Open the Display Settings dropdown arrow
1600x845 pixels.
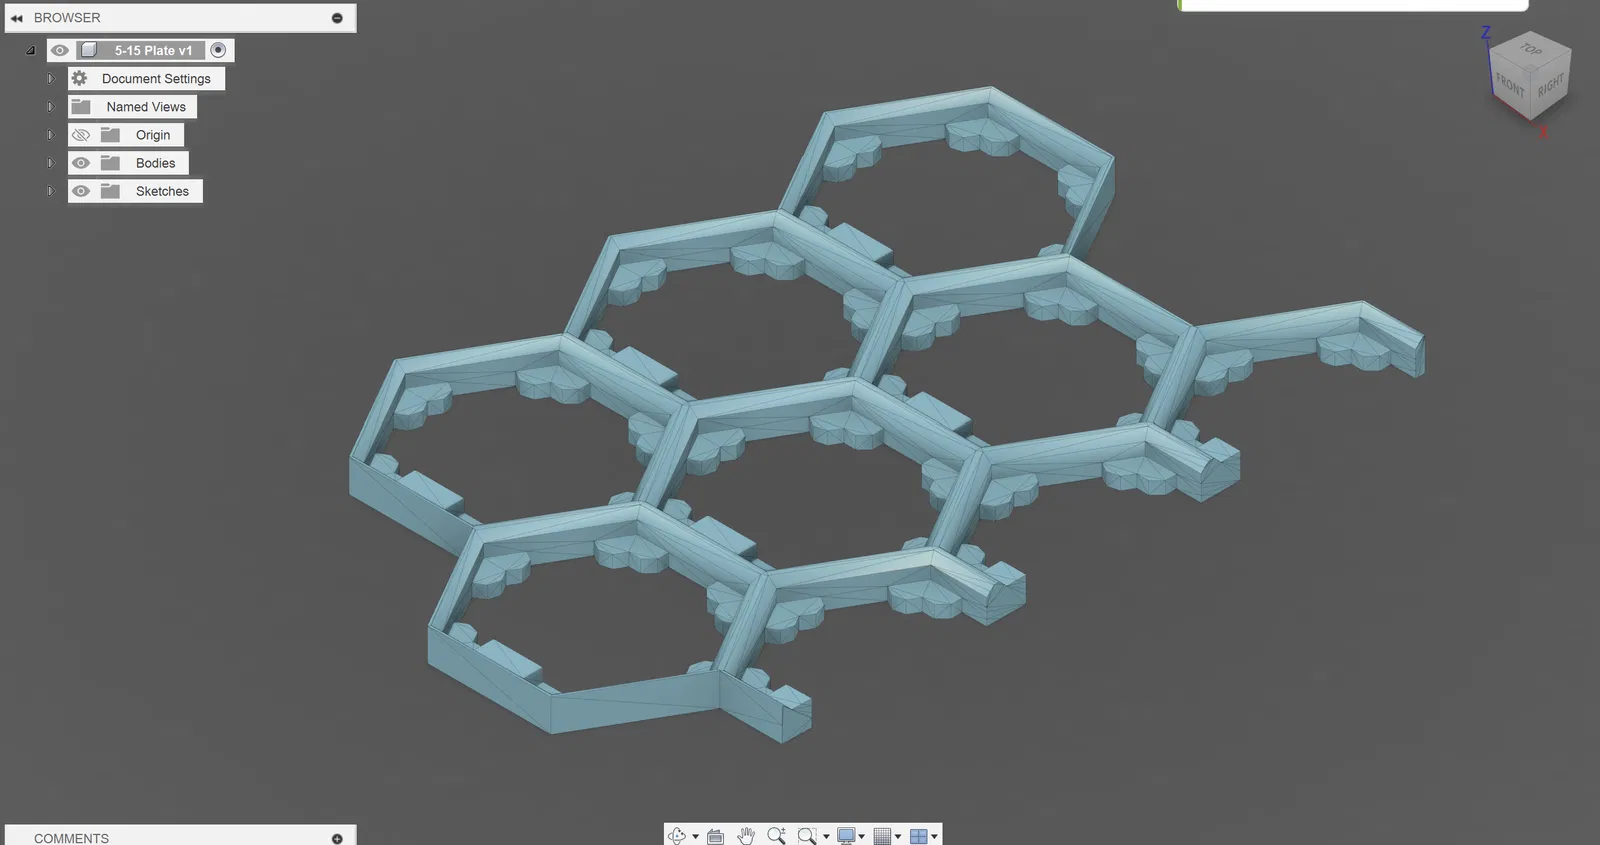point(862,836)
